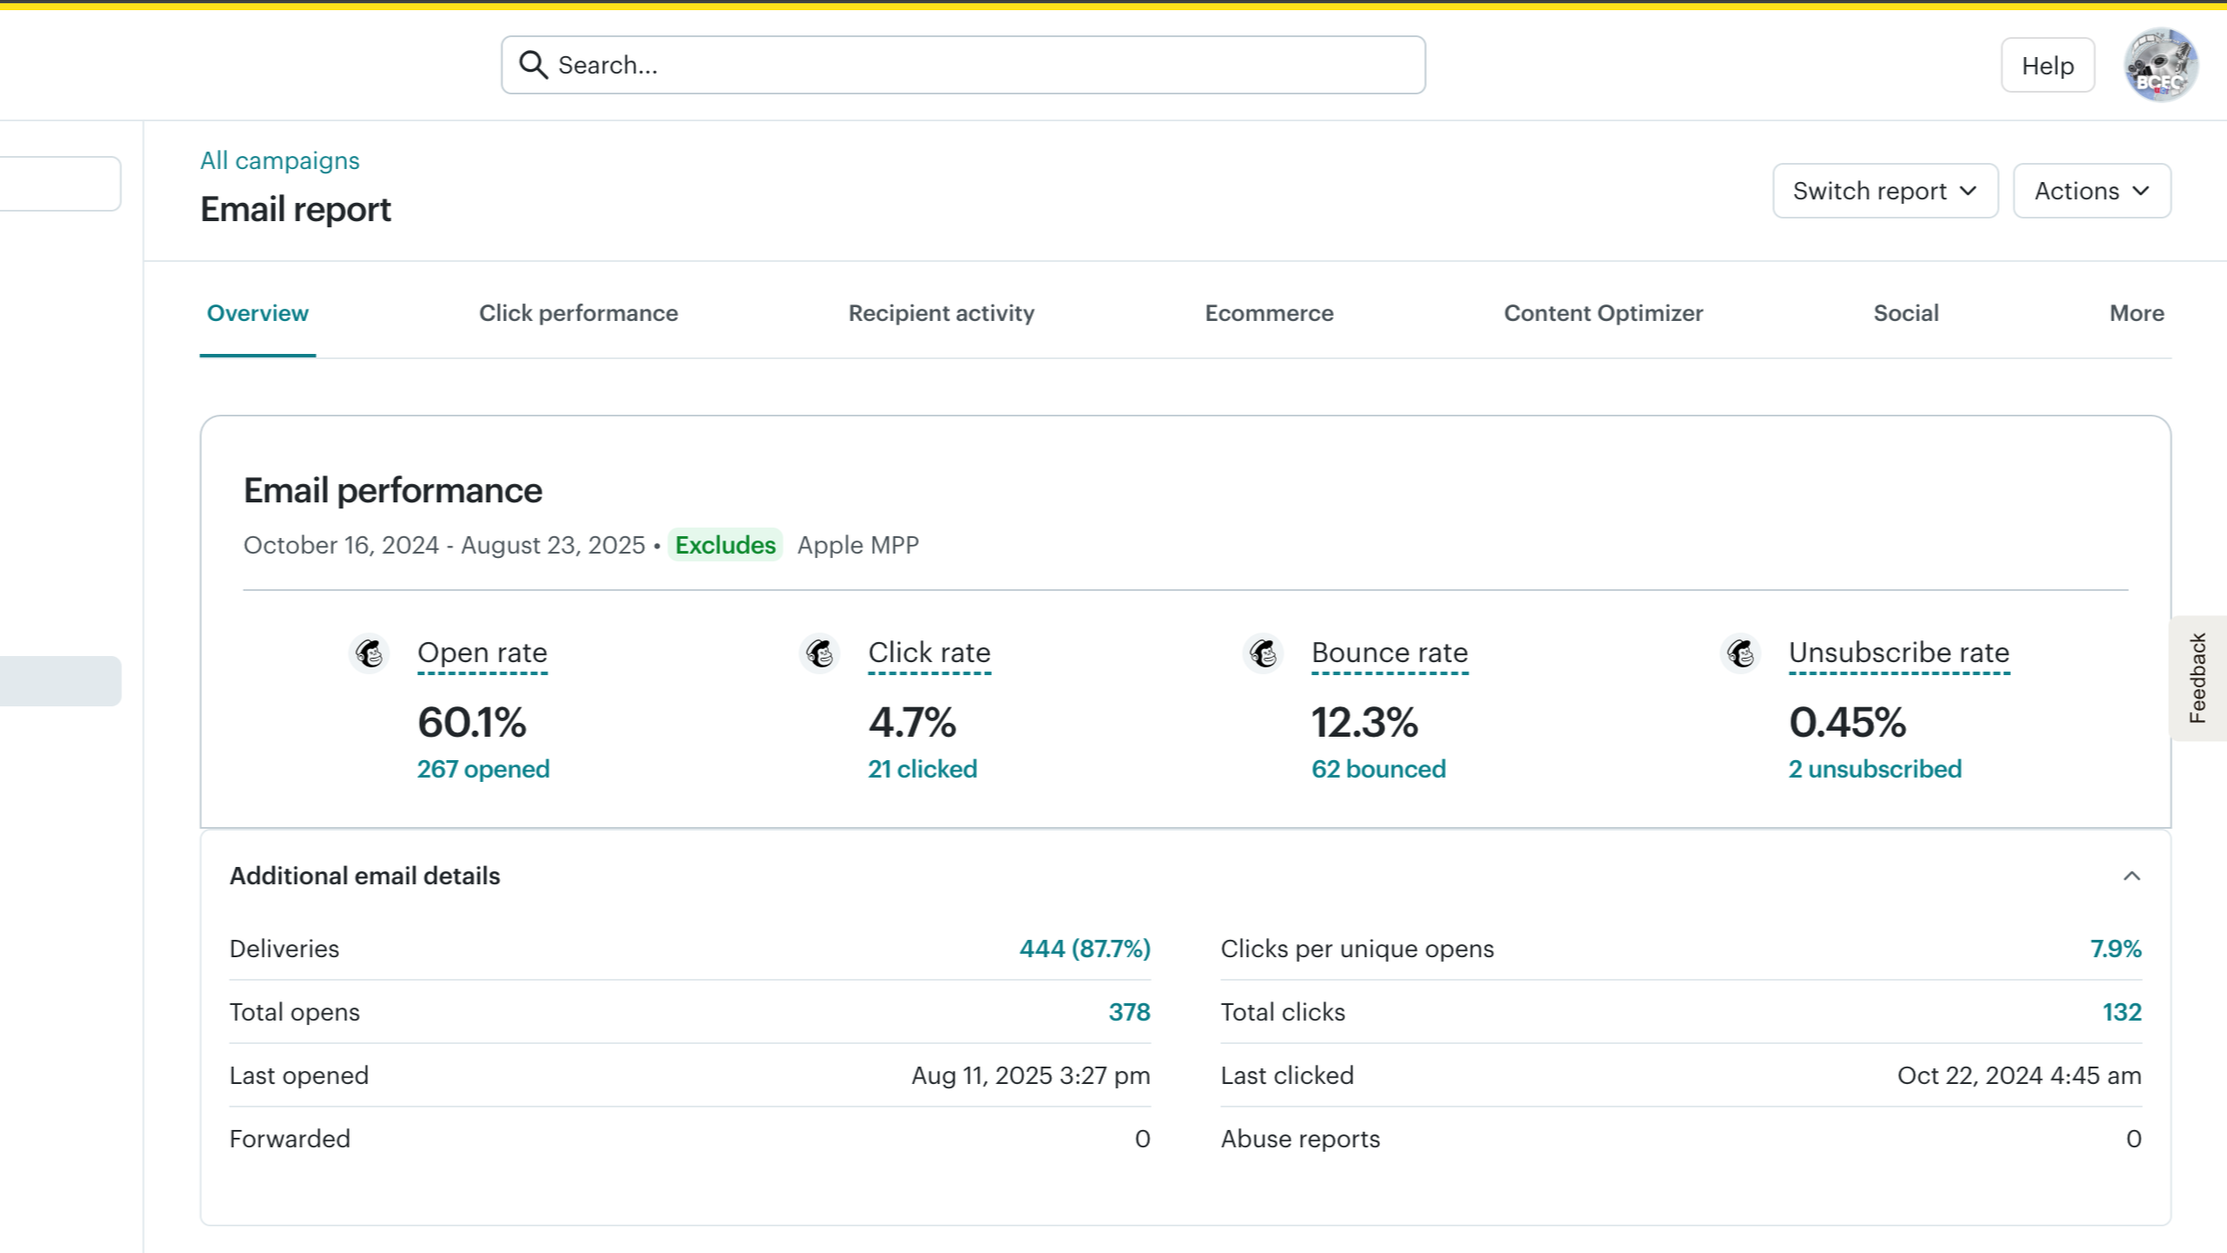The width and height of the screenshot is (2227, 1253).
Task: Switch to the Click performance tab
Action: point(578,313)
